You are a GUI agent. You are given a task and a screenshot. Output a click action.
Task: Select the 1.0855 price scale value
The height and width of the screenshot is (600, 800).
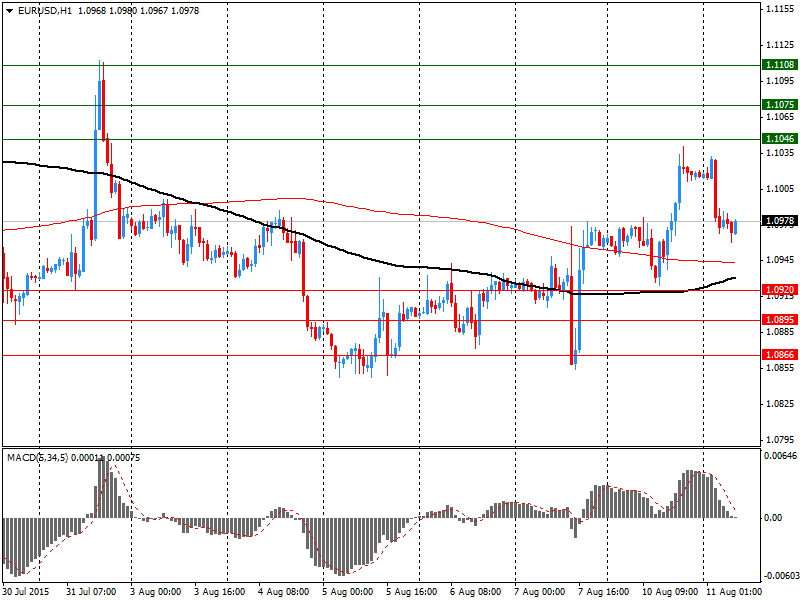pyautogui.click(x=781, y=367)
